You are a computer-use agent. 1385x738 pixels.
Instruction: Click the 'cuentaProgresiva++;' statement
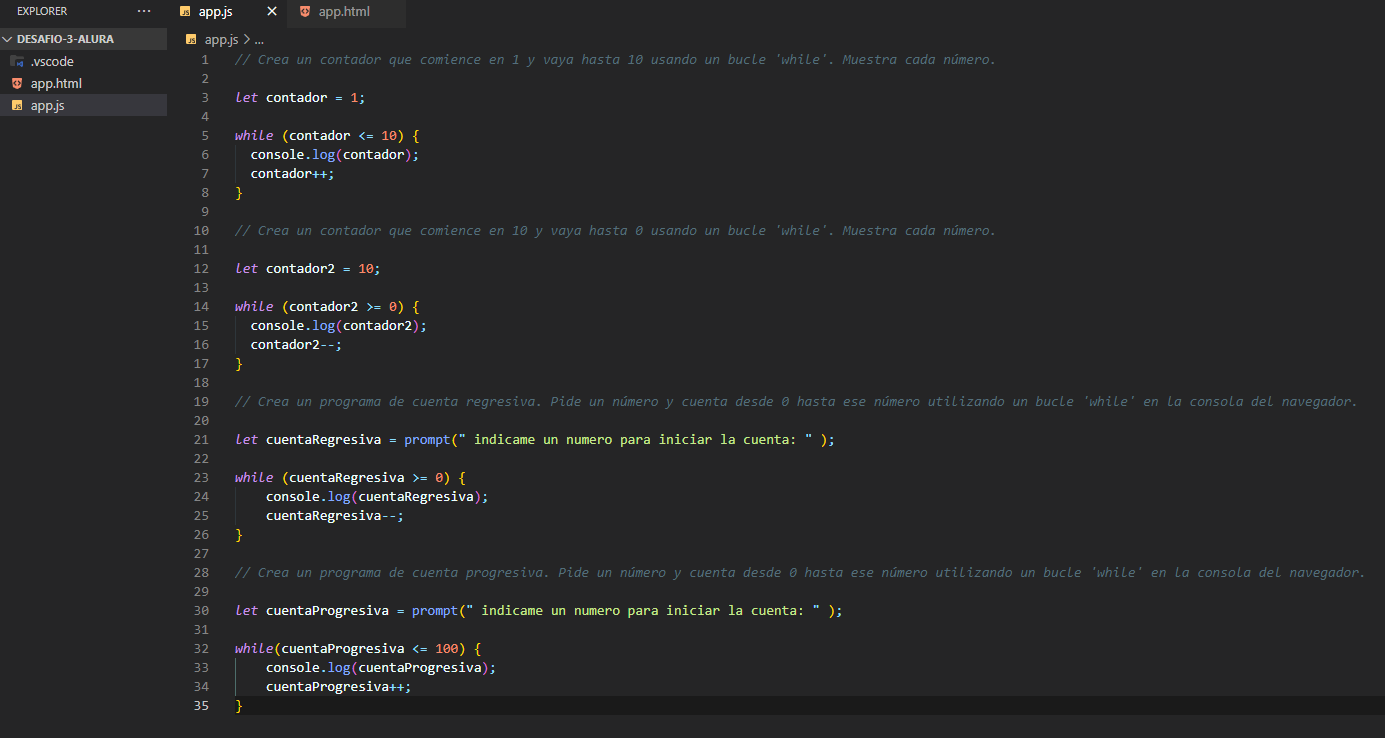point(339,687)
